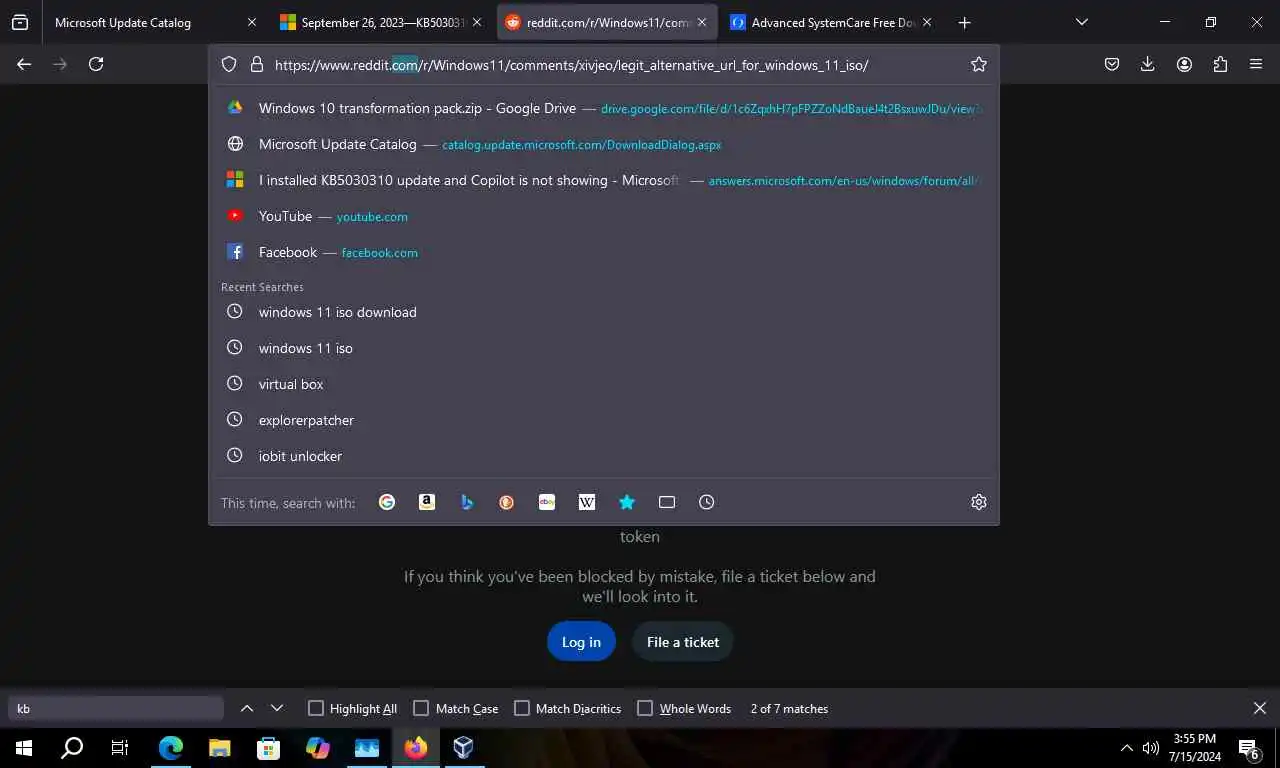Search with Wikipedia engine icon
The height and width of the screenshot is (768, 1280).
(x=587, y=502)
